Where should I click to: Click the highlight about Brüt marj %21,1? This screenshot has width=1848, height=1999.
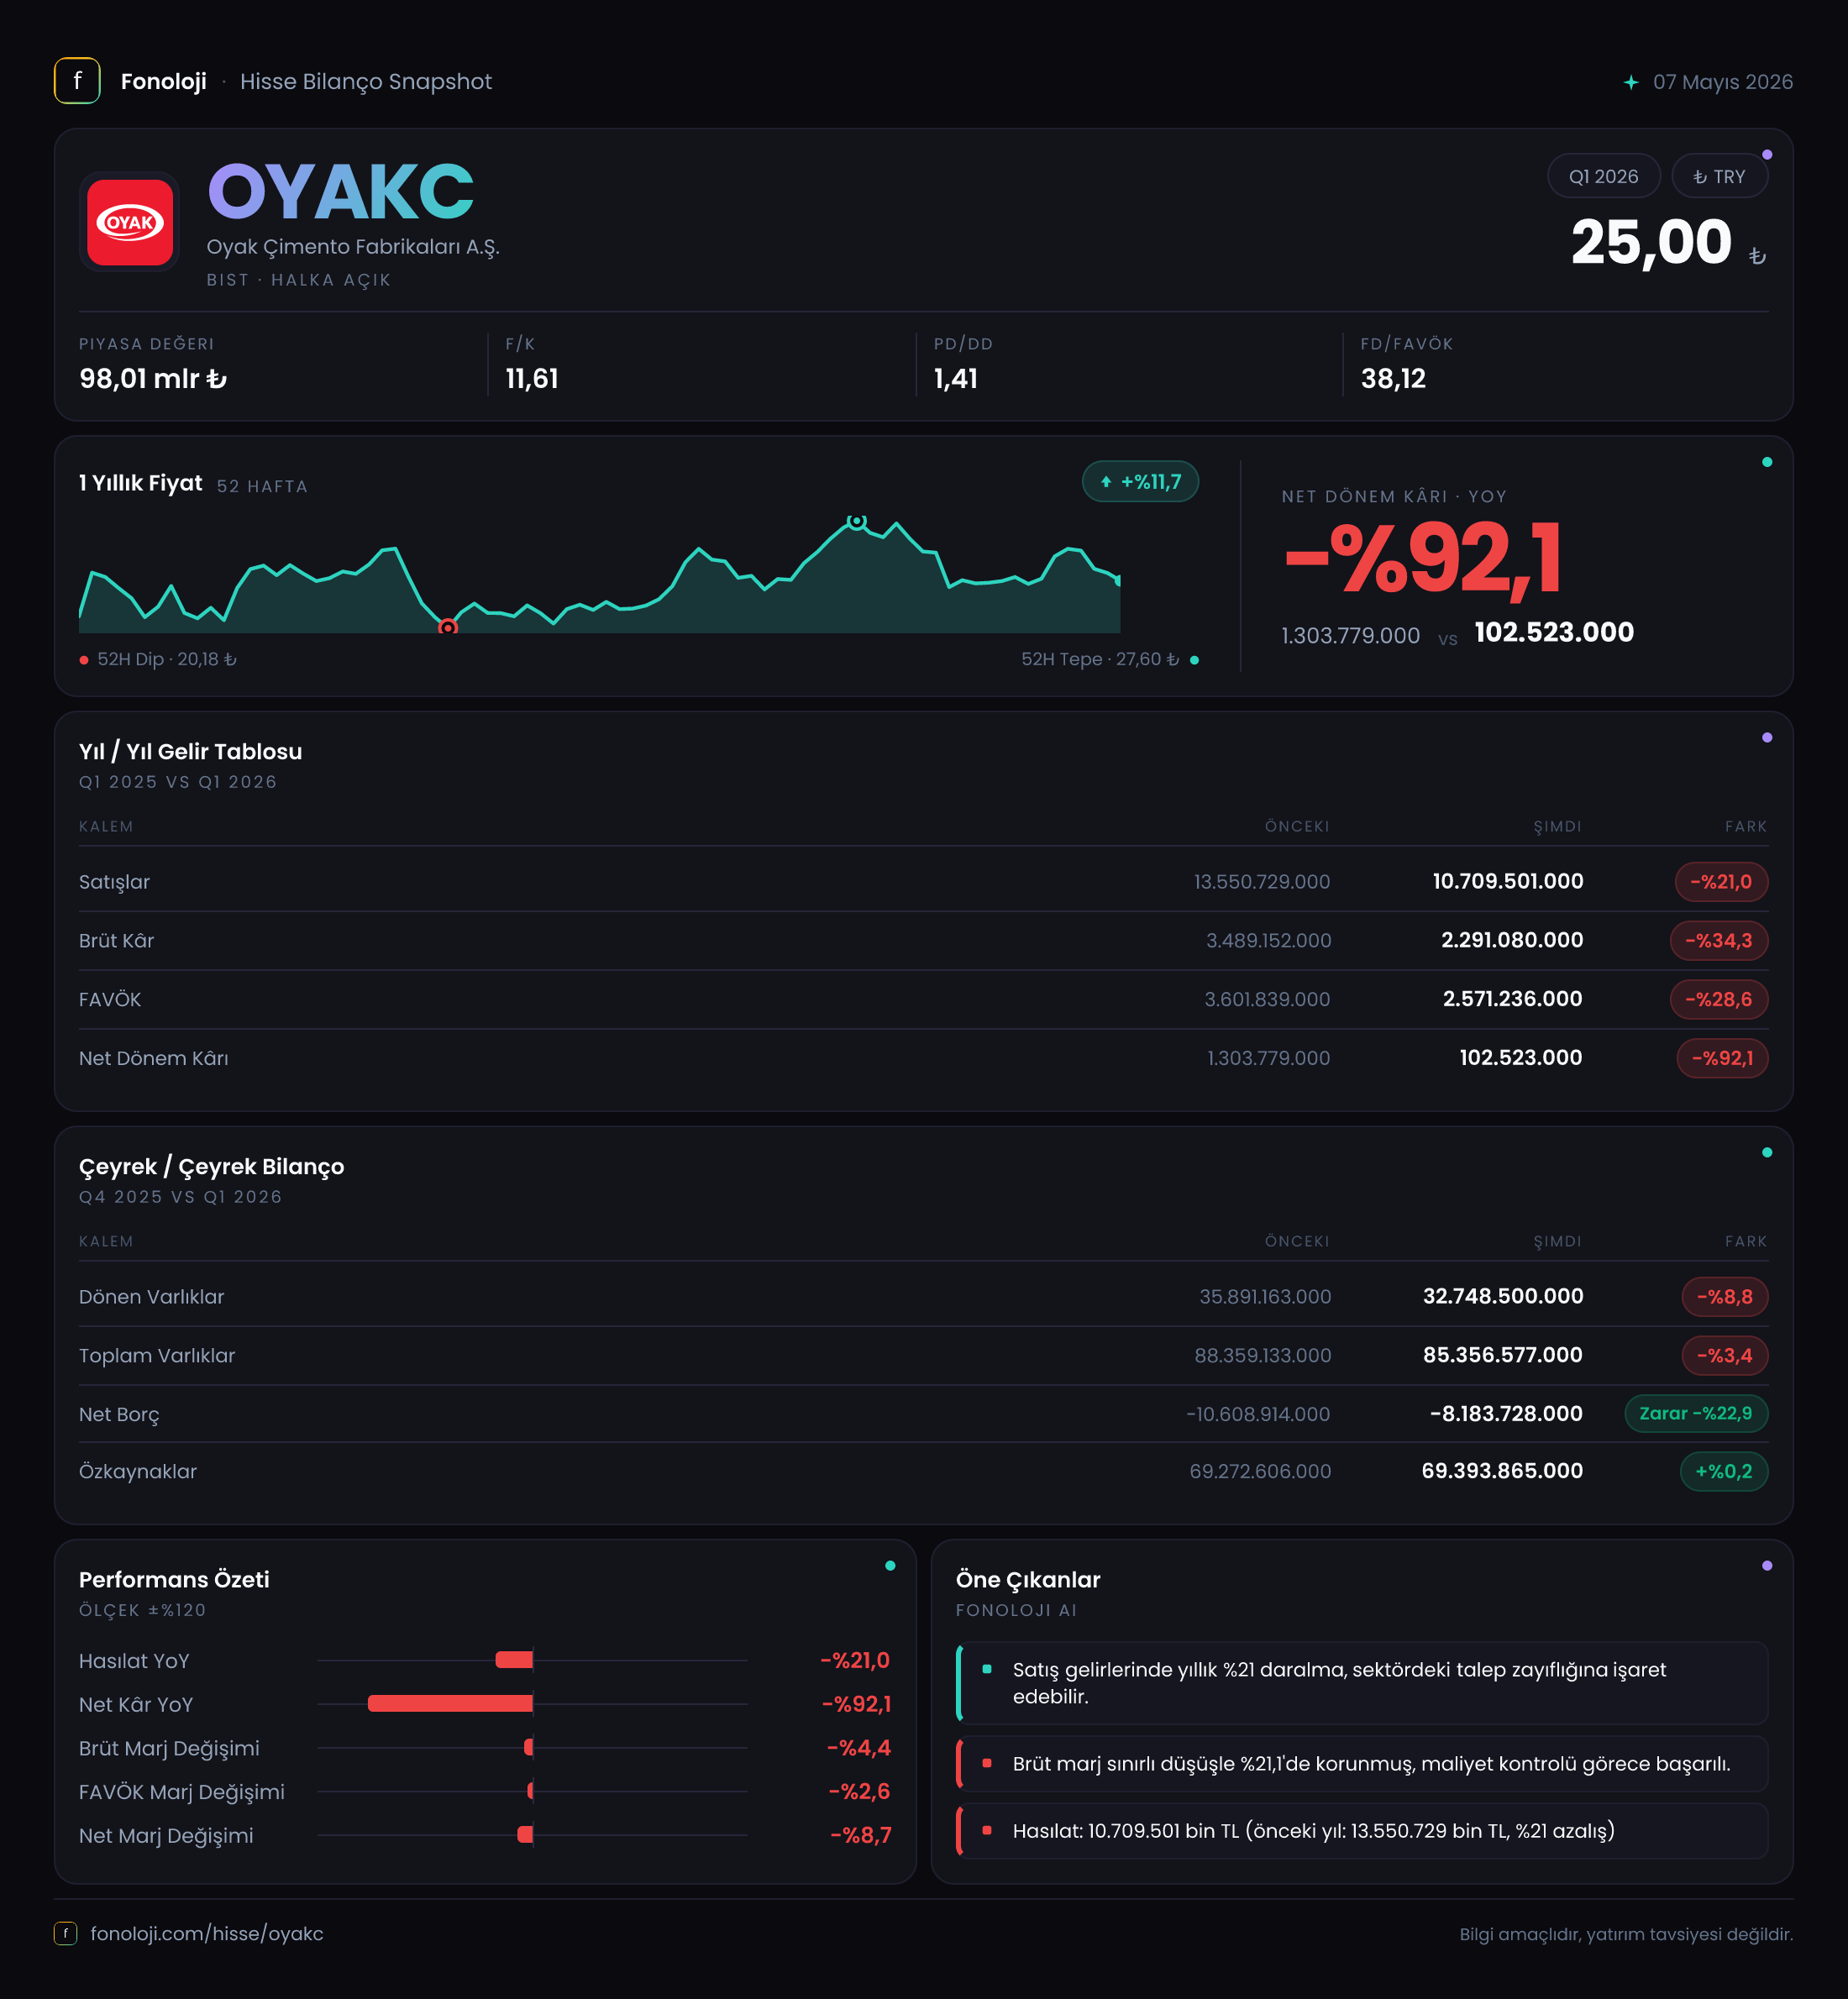click(x=1362, y=1764)
